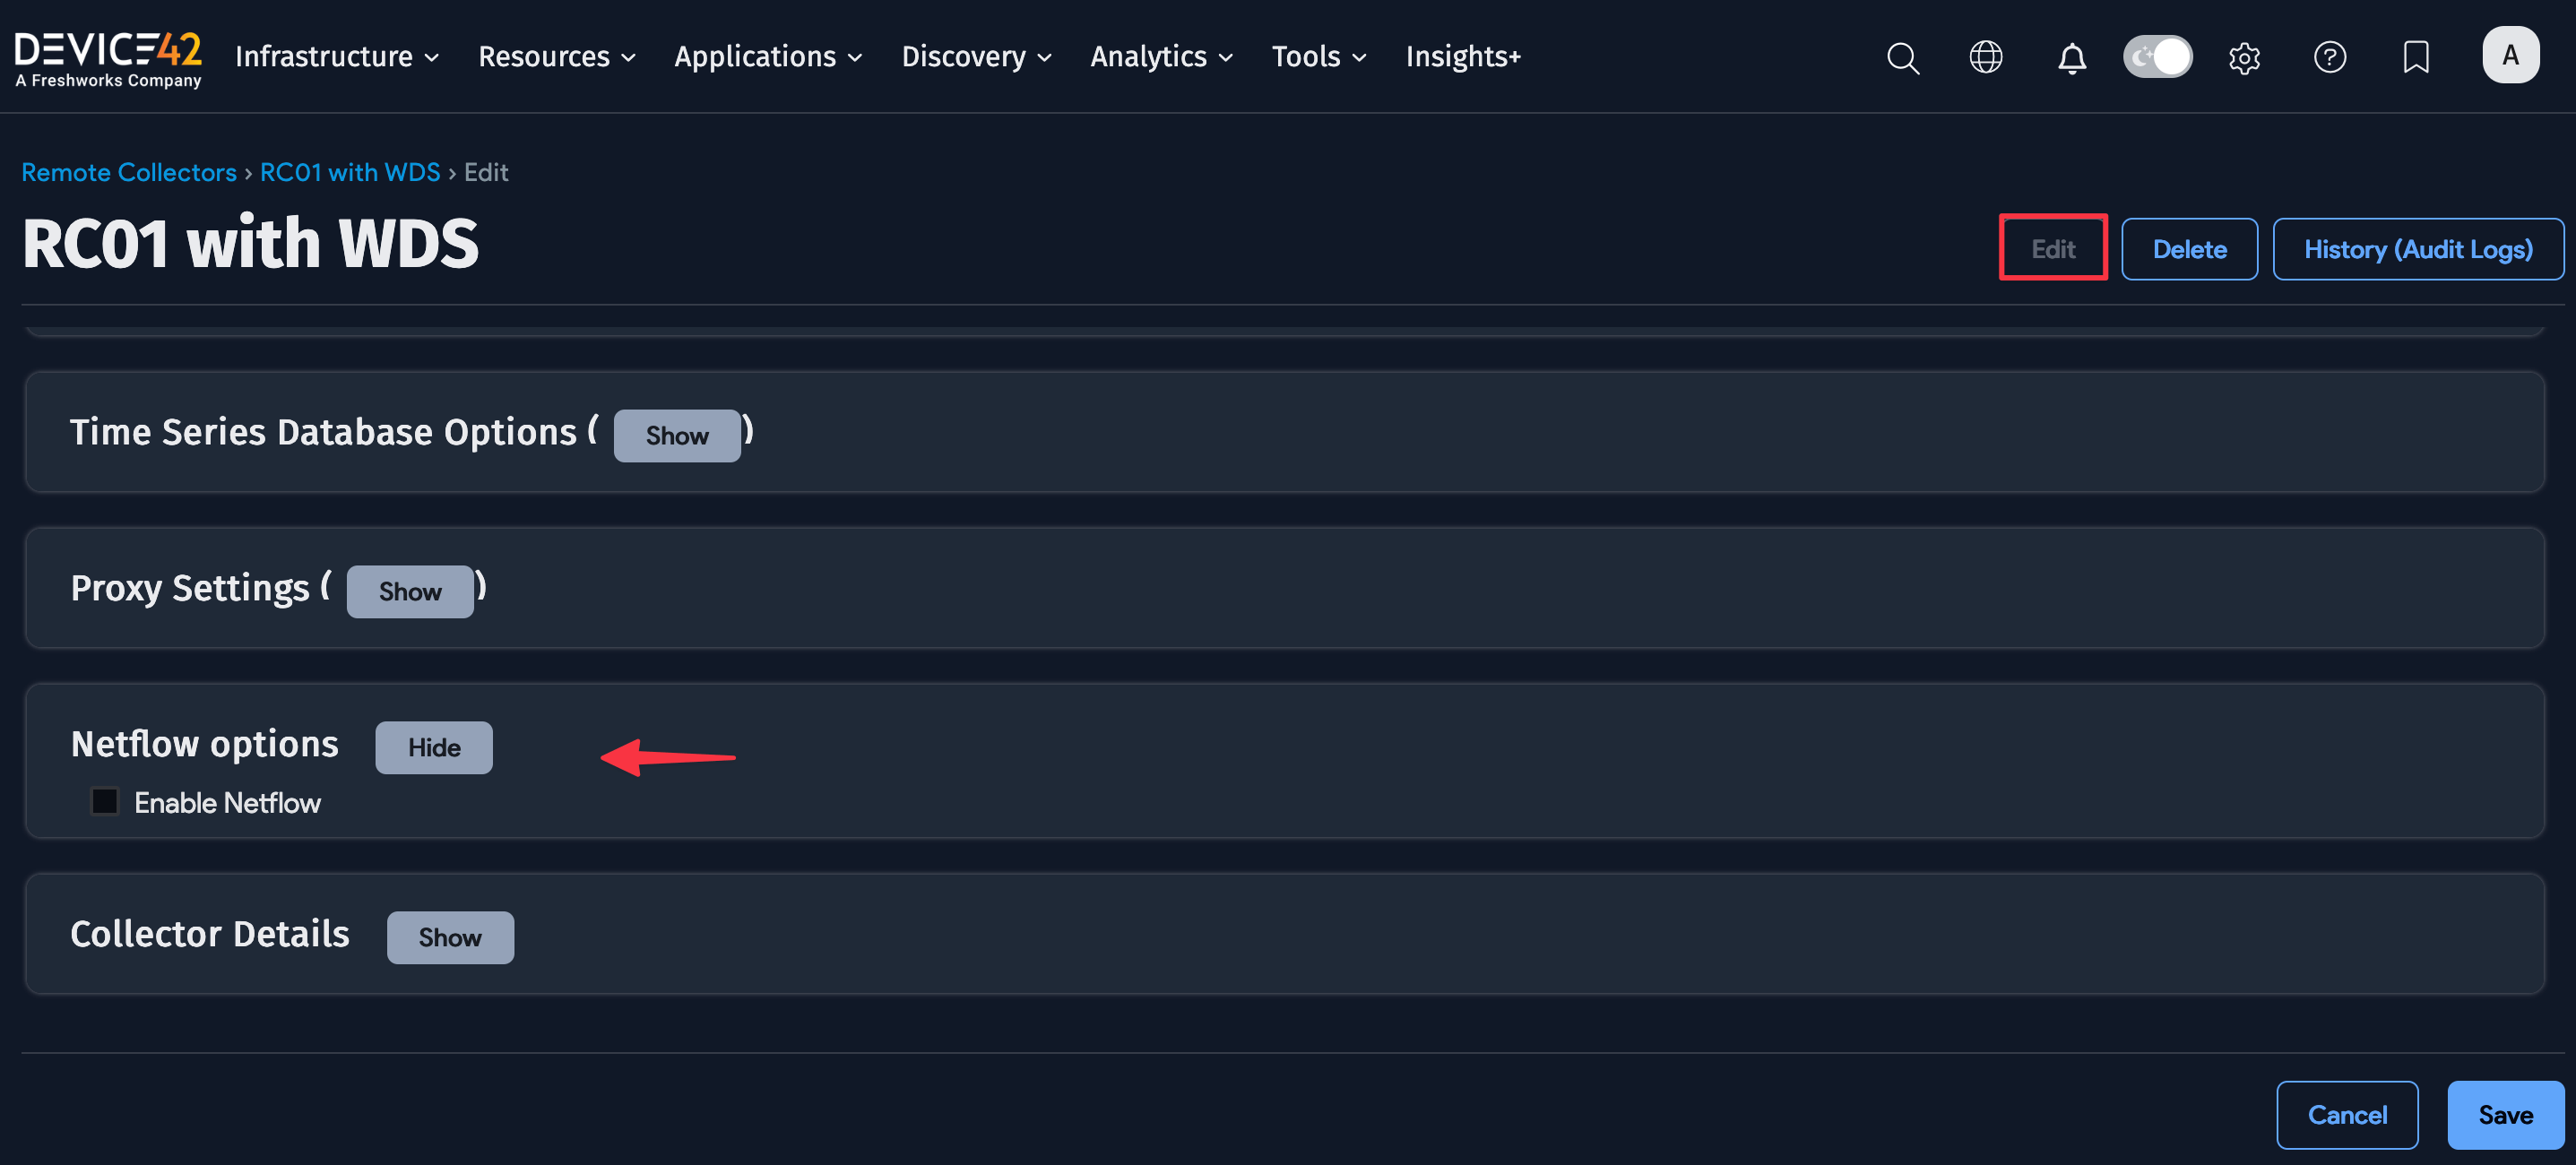Open the notifications bell
This screenshot has width=2576, height=1165.
point(2071,57)
